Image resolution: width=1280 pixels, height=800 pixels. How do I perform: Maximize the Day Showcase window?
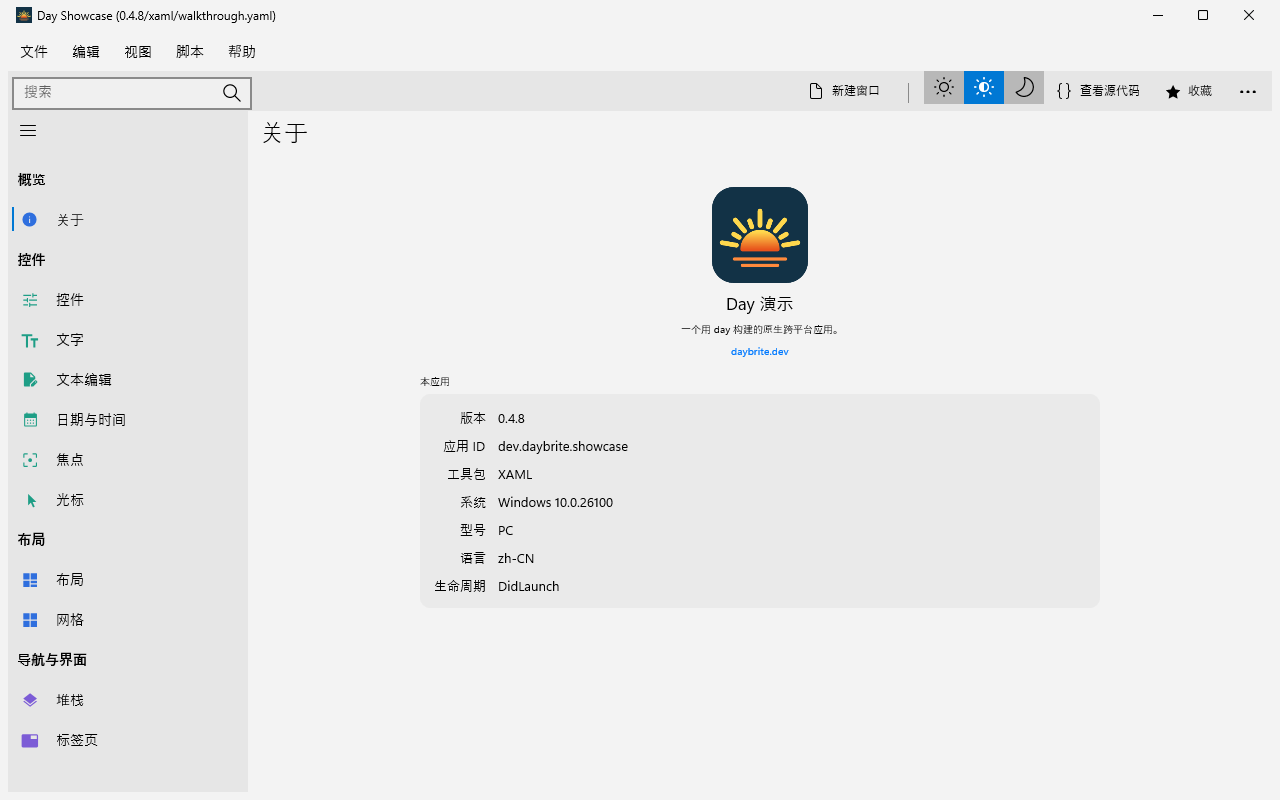(1203, 15)
